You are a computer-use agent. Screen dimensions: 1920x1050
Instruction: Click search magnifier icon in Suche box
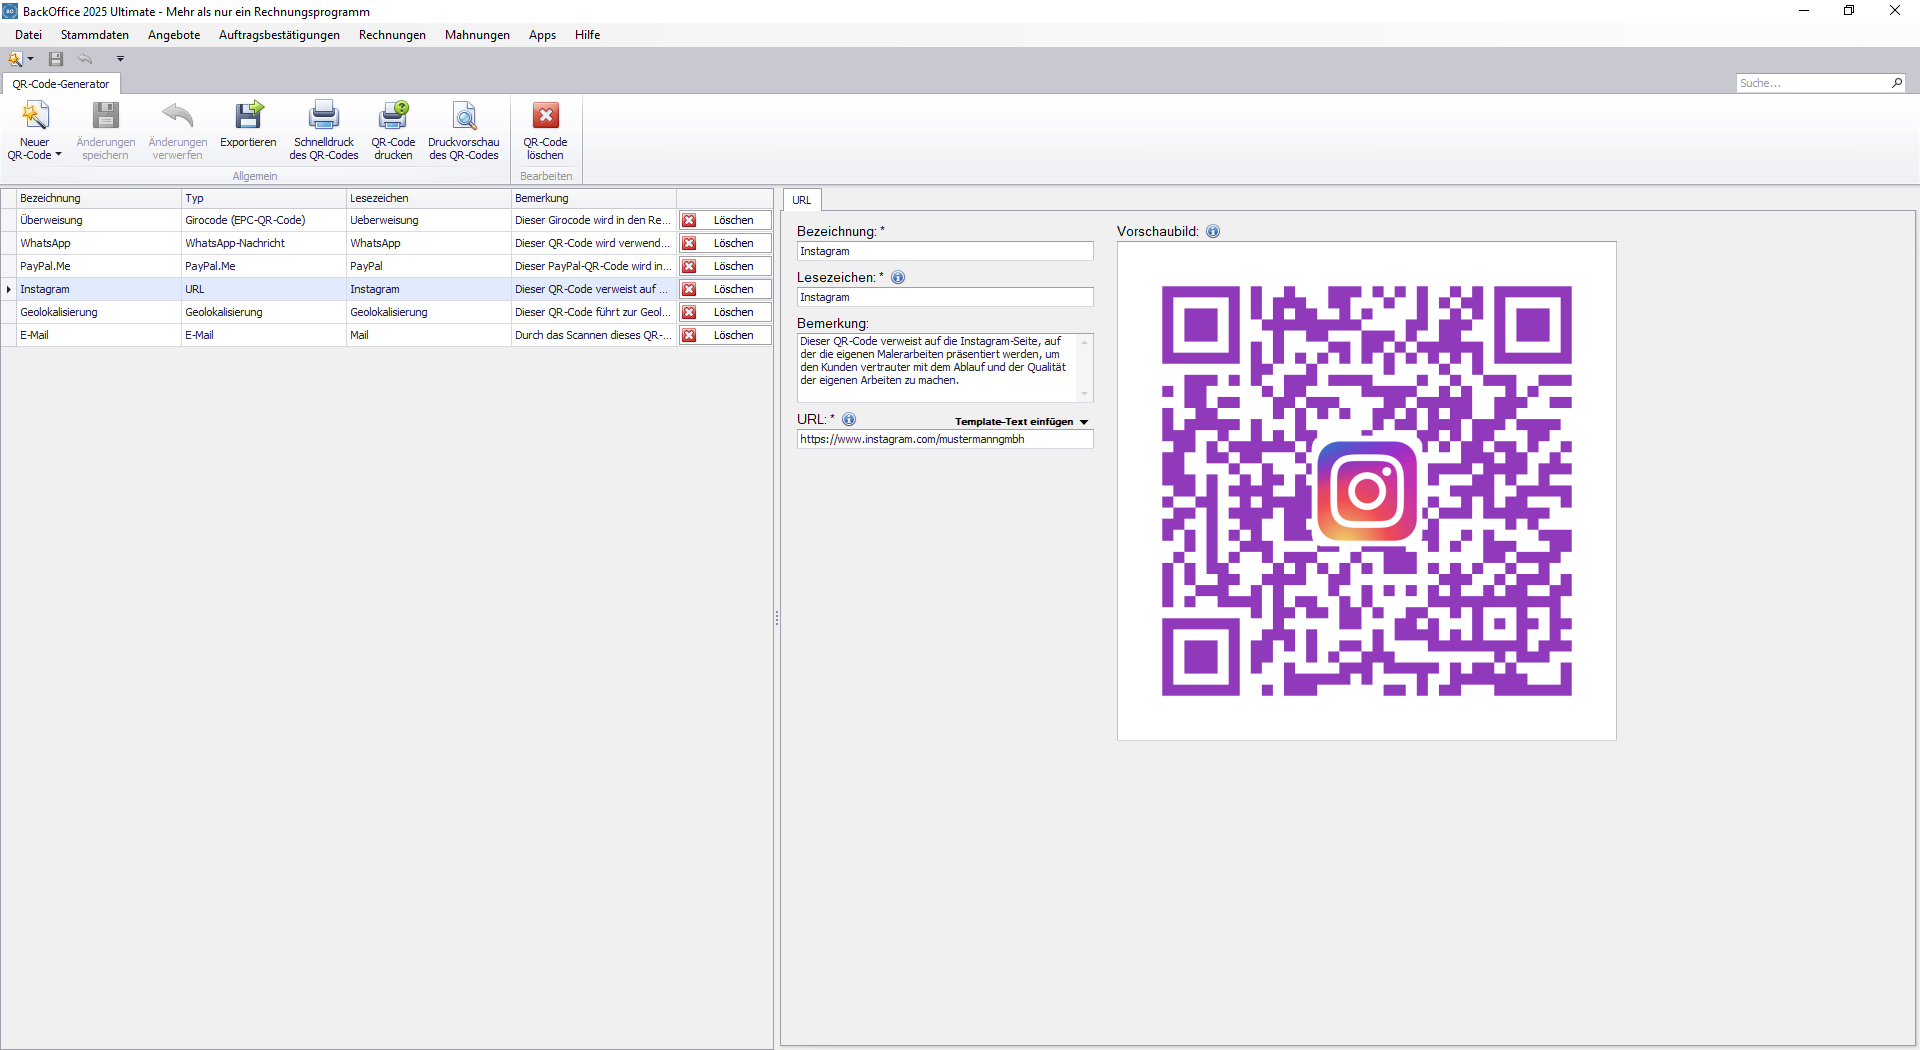coord(1897,83)
